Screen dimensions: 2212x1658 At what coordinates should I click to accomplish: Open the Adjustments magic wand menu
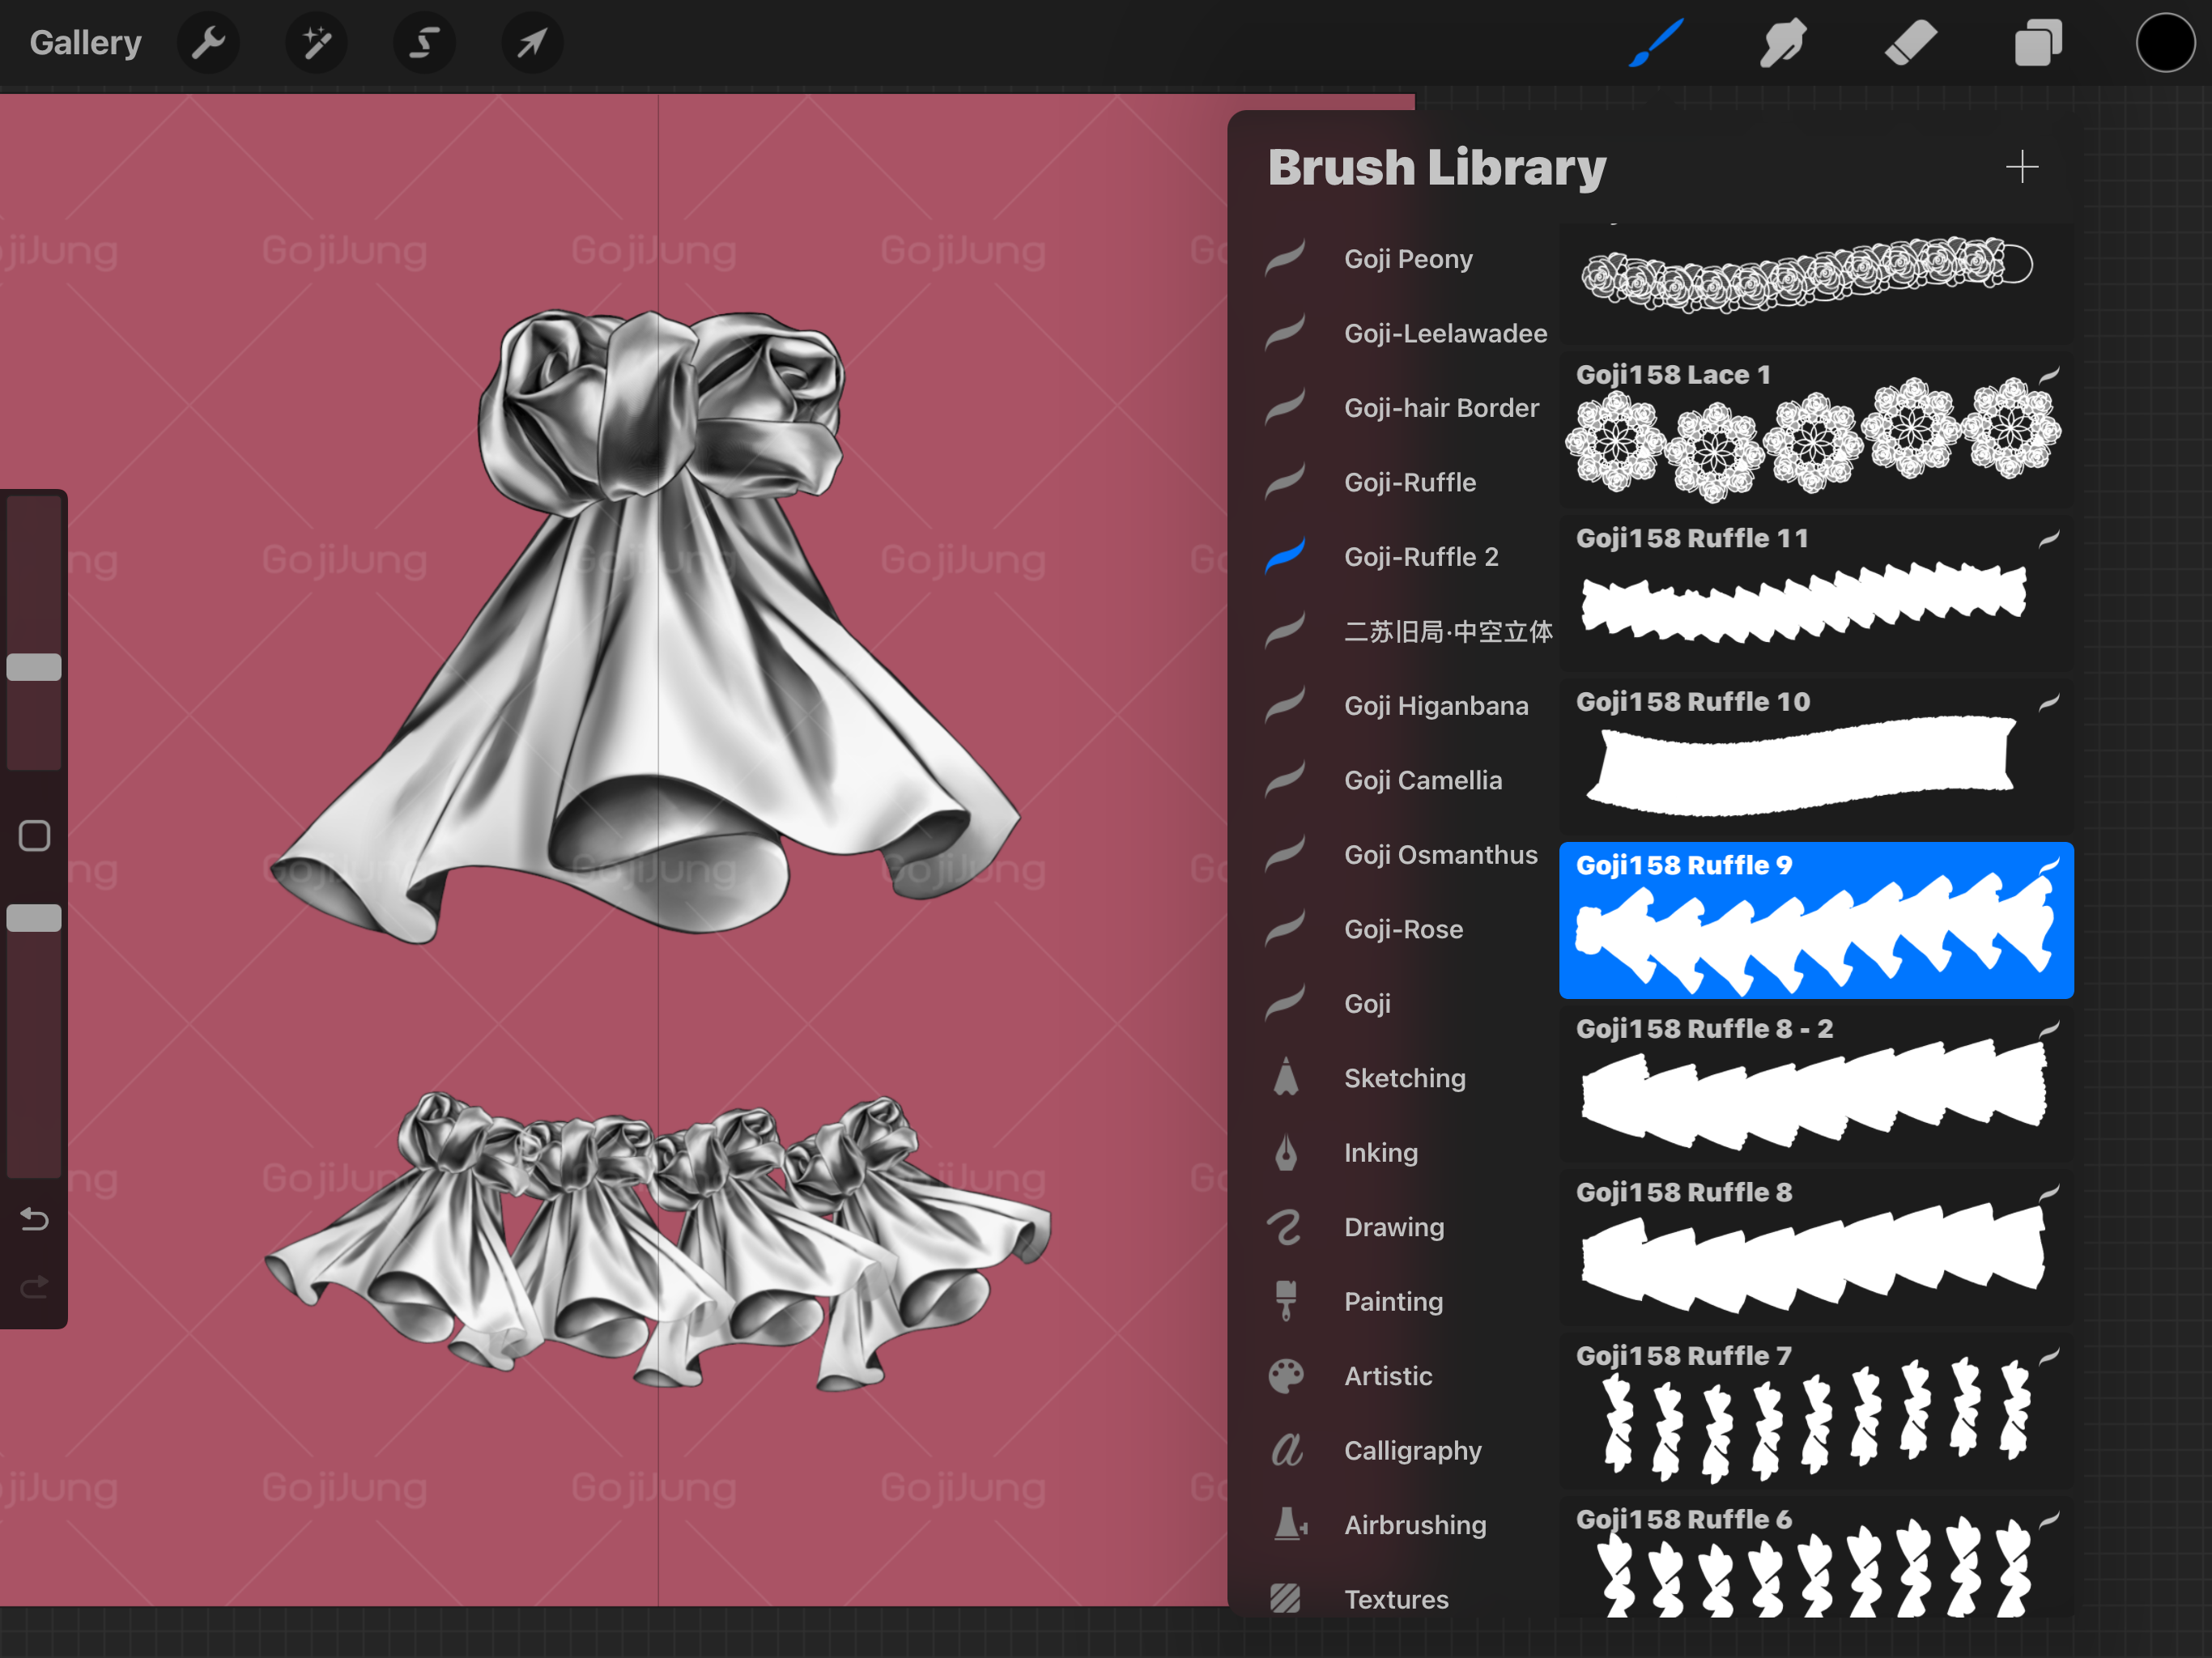click(x=316, y=43)
